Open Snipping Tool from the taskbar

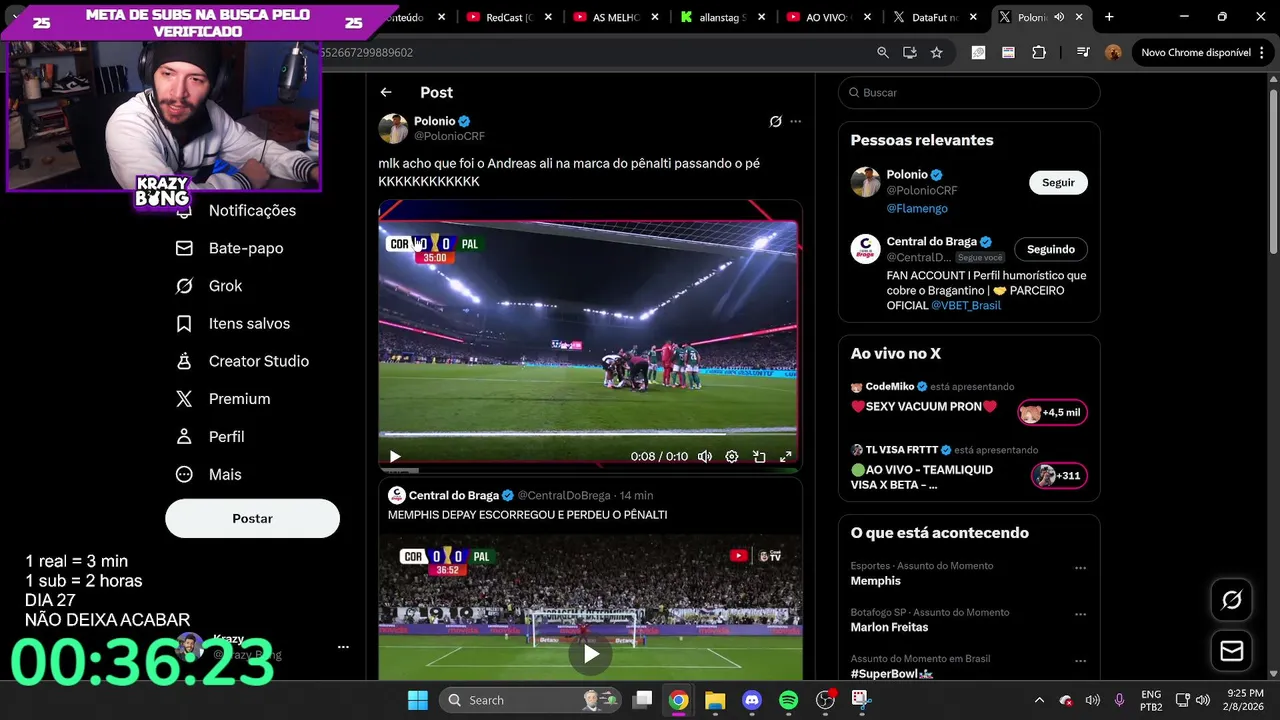[861, 700]
